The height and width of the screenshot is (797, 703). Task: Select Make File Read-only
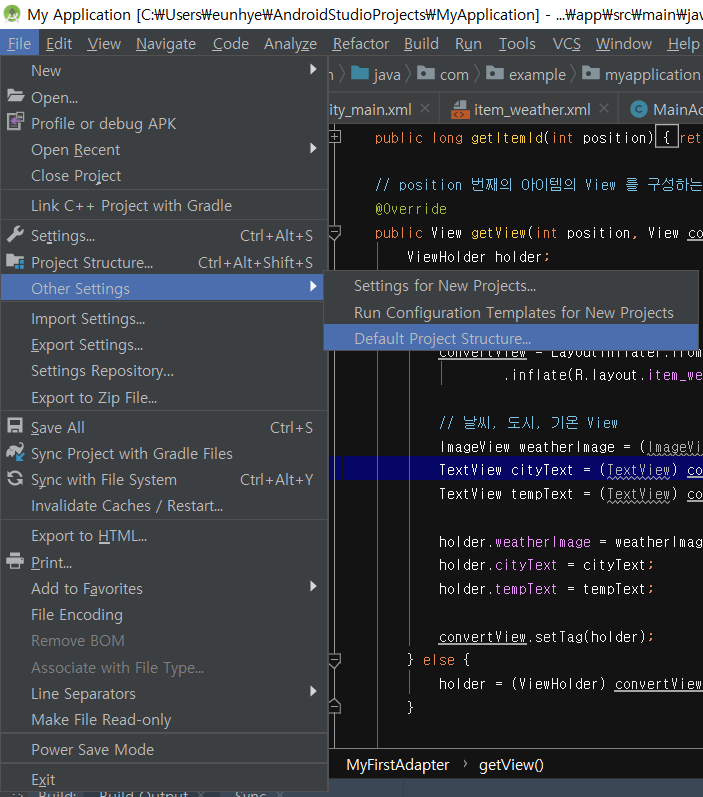point(163,720)
